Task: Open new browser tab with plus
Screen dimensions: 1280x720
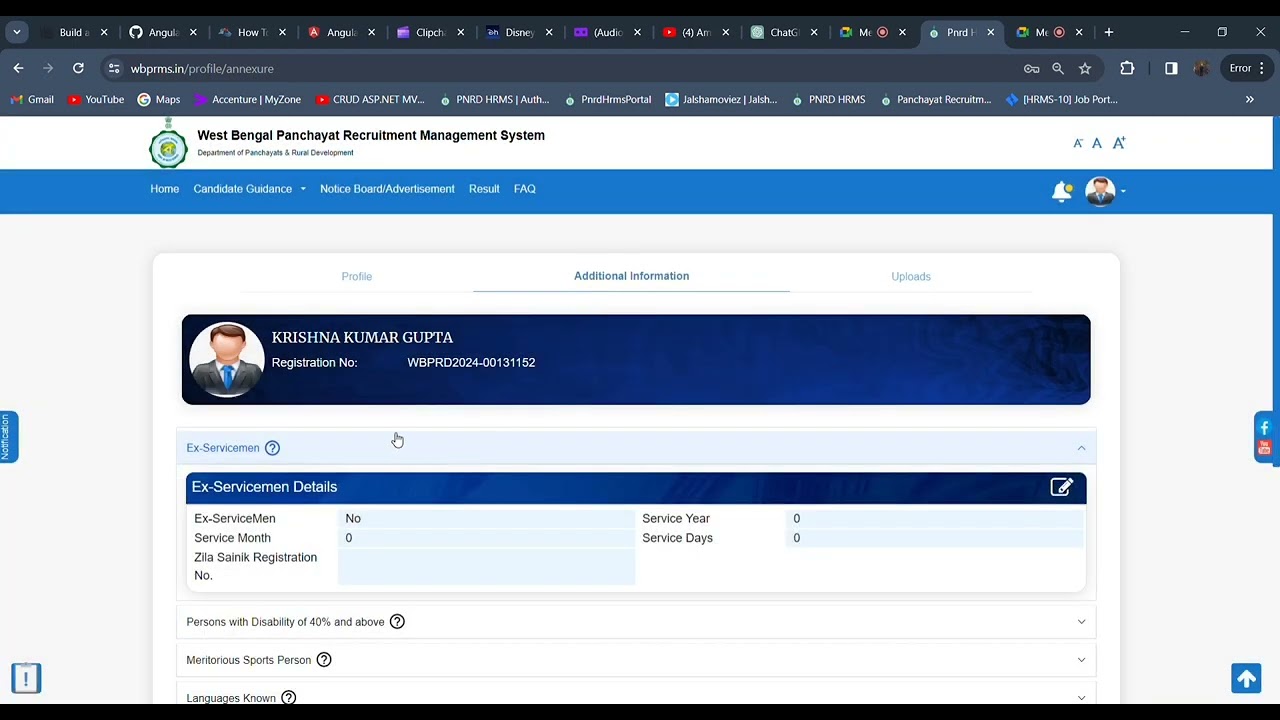Action: pyautogui.click(x=1108, y=32)
